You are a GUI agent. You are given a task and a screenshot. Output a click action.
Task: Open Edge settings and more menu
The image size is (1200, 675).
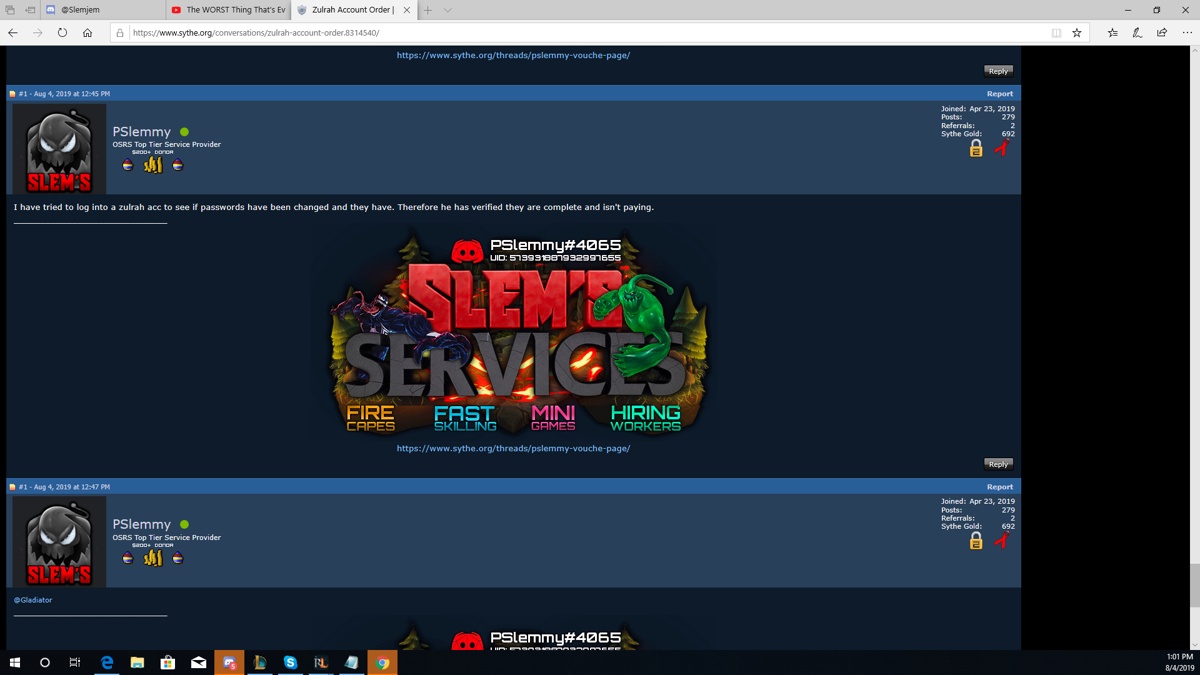click(1187, 33)
